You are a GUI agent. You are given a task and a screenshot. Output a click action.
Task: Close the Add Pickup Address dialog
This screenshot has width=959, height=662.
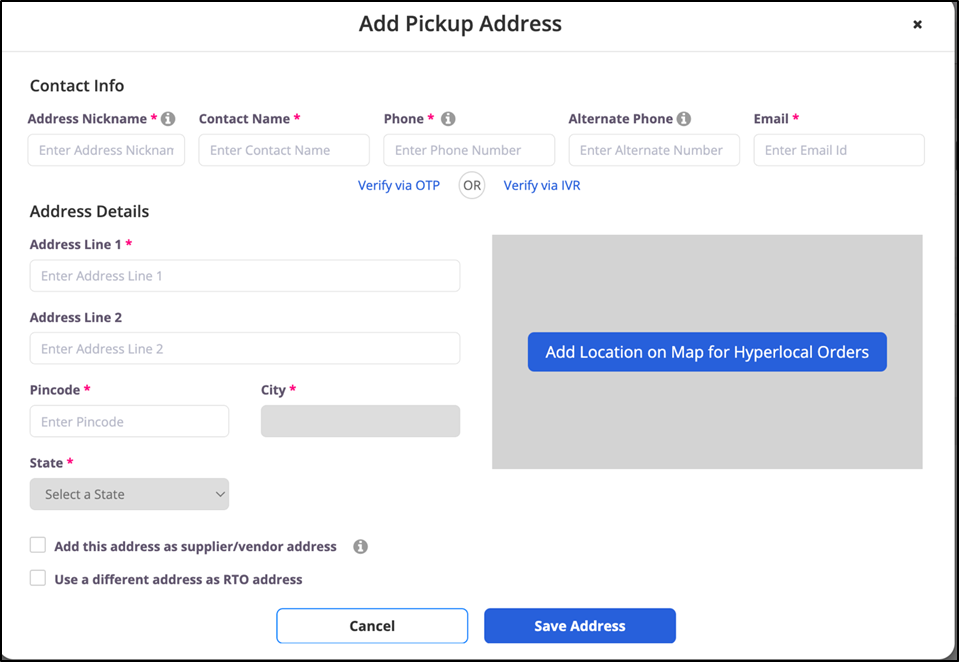917,25
